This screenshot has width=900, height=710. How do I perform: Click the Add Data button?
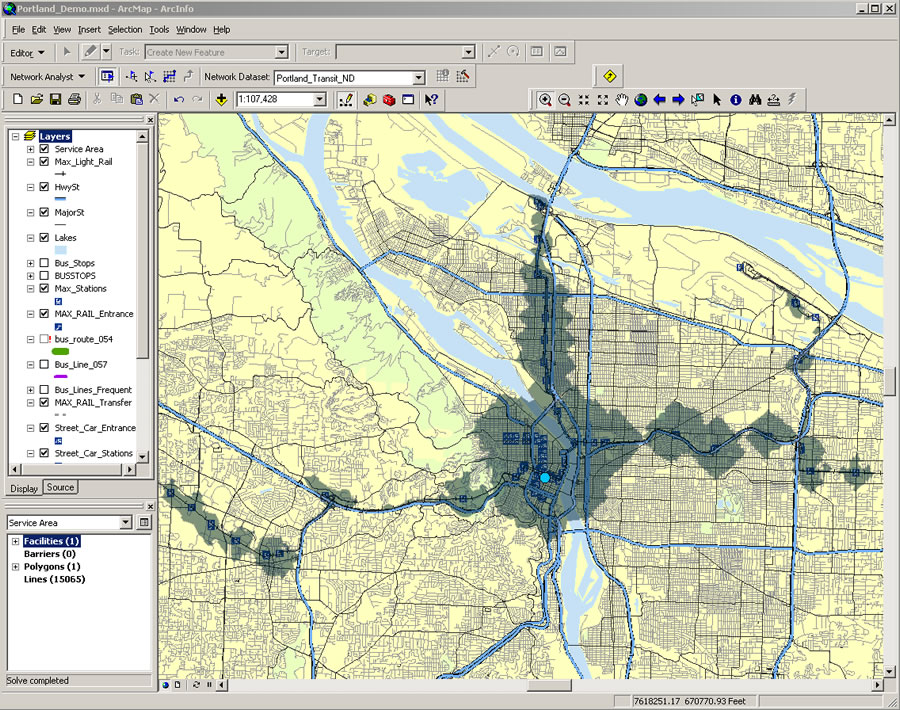[221, 99]
